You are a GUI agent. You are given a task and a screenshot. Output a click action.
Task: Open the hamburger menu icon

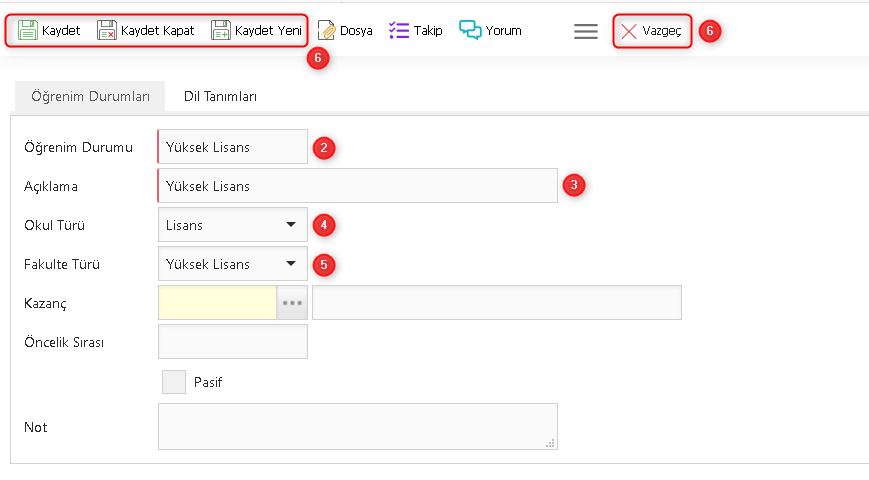[x=586, y=31]
